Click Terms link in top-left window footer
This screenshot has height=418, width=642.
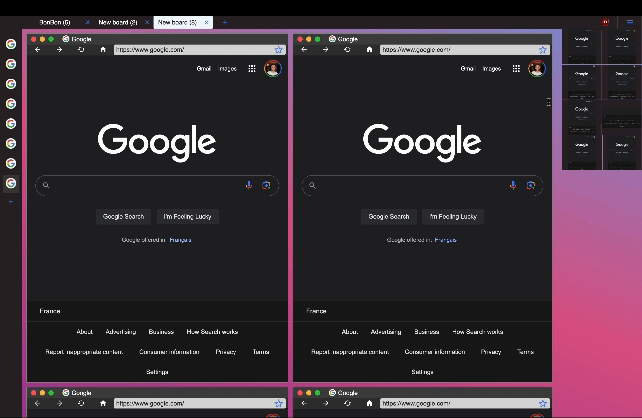pyautogui.click(x=261, y=352)
